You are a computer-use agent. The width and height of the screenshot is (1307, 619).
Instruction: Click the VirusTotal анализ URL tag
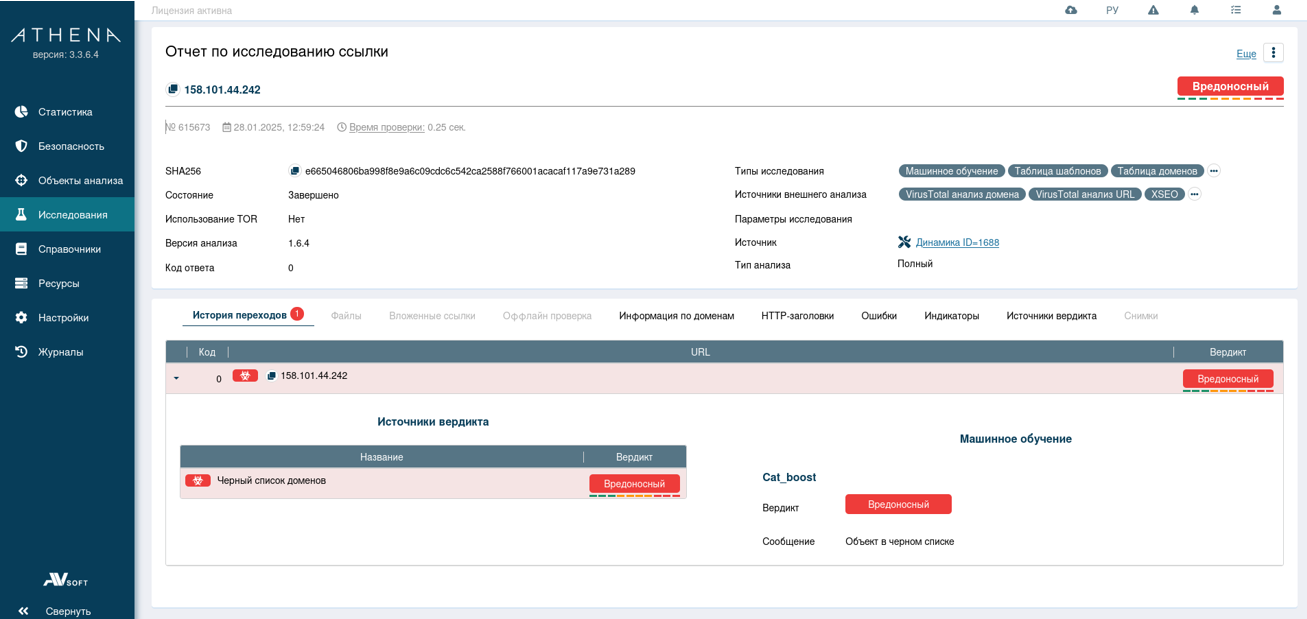click(1085, 194)
